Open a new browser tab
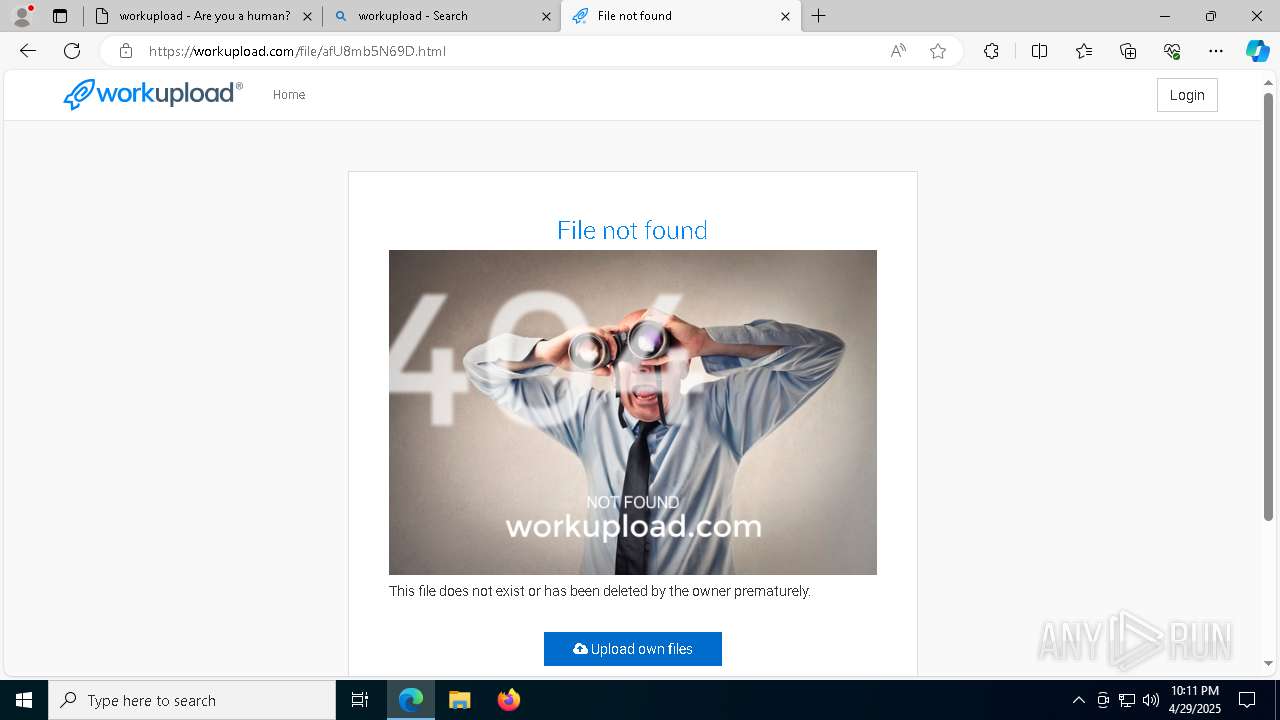 pos(819,16)
